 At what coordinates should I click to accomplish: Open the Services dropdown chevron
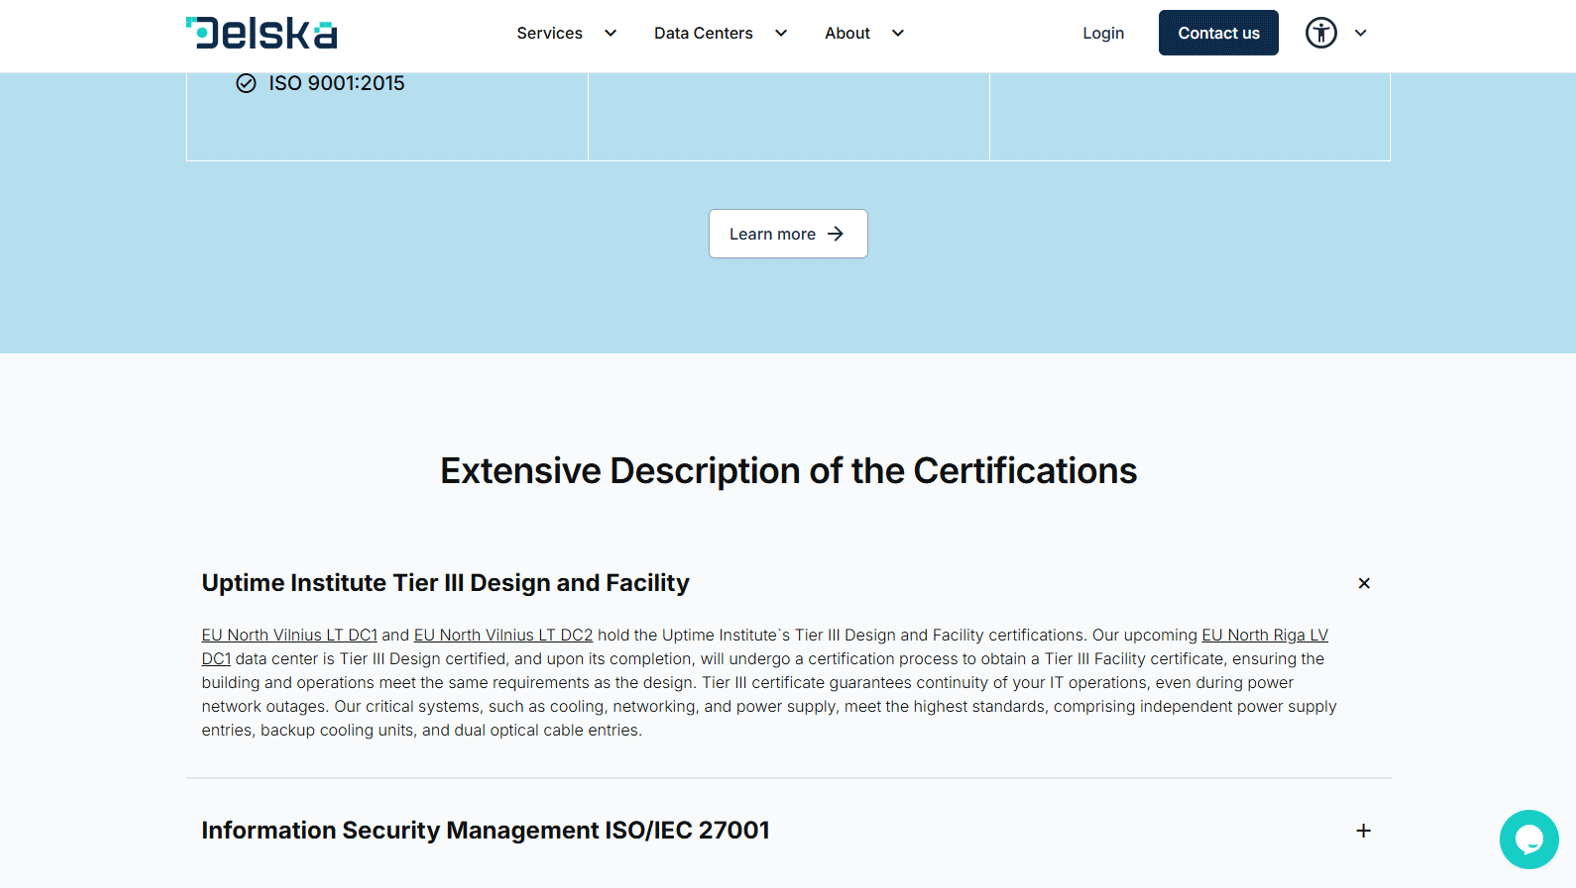pyautogui.click(x=610, y=33)
